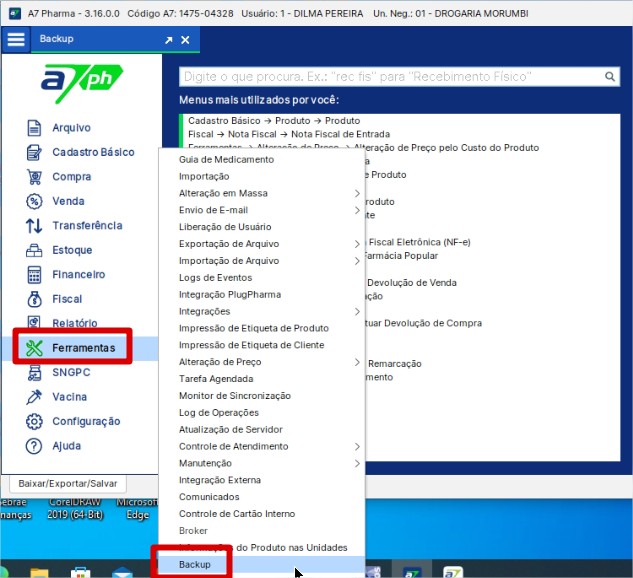The width and height of the screenshot is (633, 578).
Task: Select Backup from the Ferramentas menu
Action: (195, 565)
